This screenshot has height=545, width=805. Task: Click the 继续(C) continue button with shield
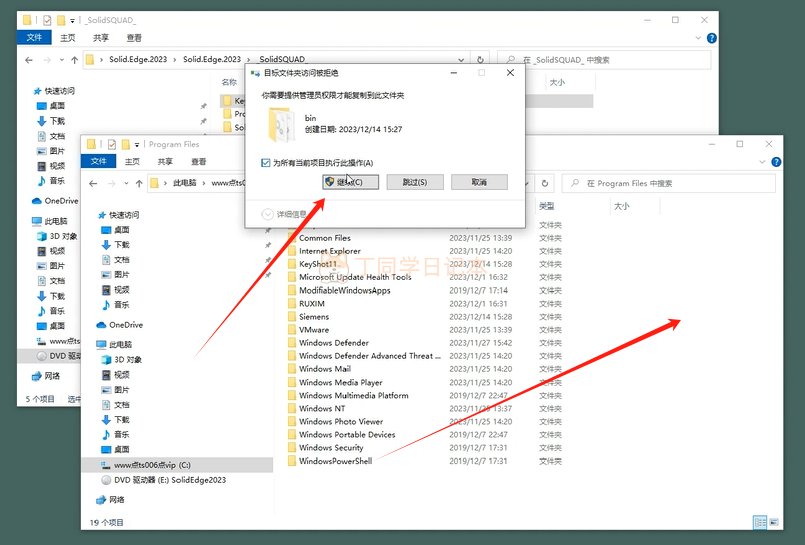tap(349, 182)
